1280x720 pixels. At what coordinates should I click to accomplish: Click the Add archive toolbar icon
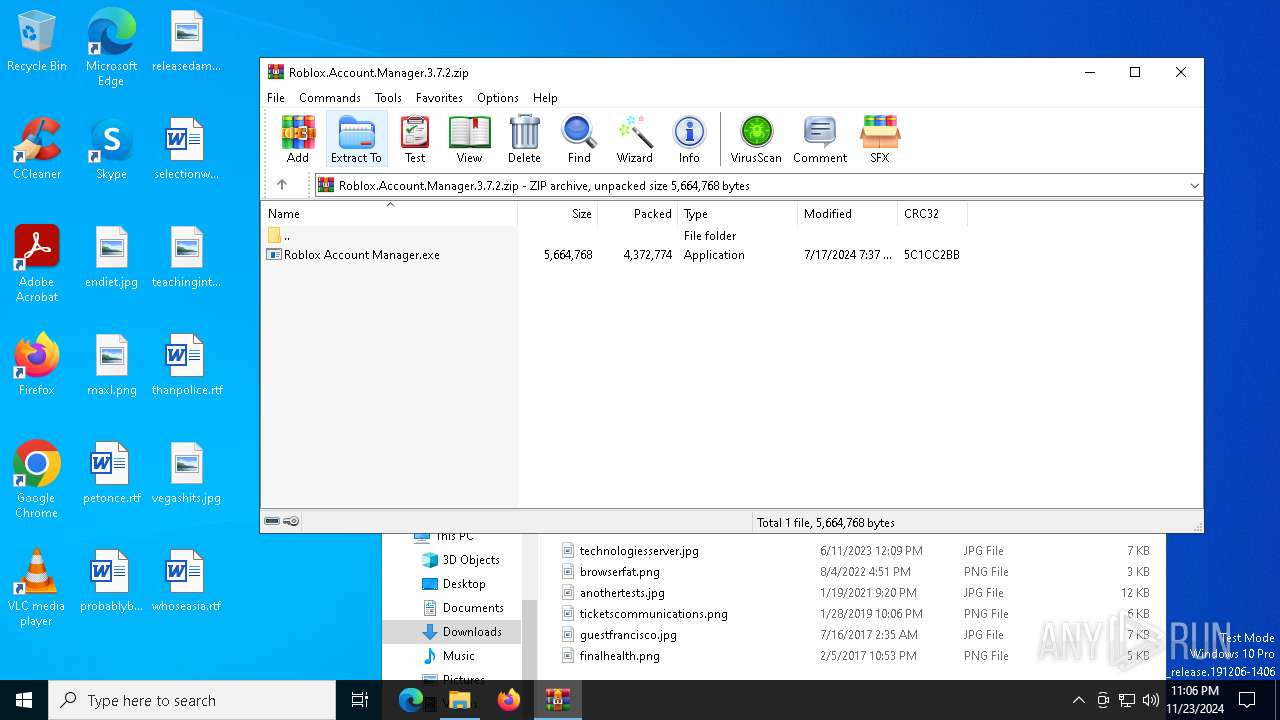298,139
